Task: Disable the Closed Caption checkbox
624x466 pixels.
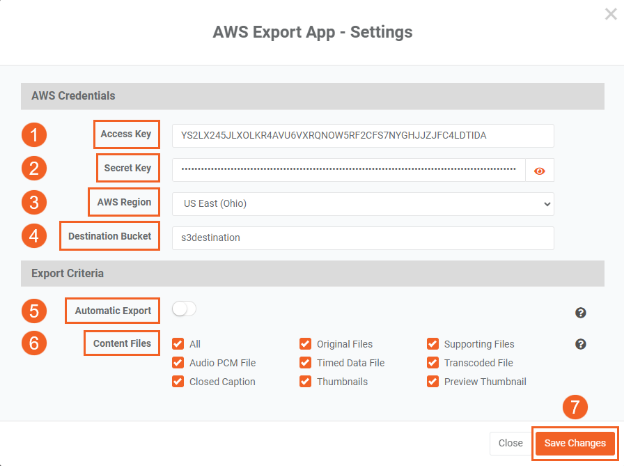Action: pos(179,381)
